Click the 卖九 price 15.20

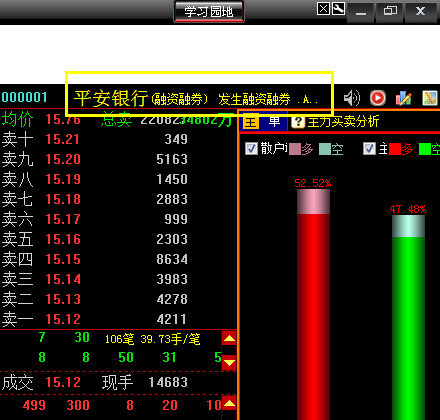tap(63, 159)
